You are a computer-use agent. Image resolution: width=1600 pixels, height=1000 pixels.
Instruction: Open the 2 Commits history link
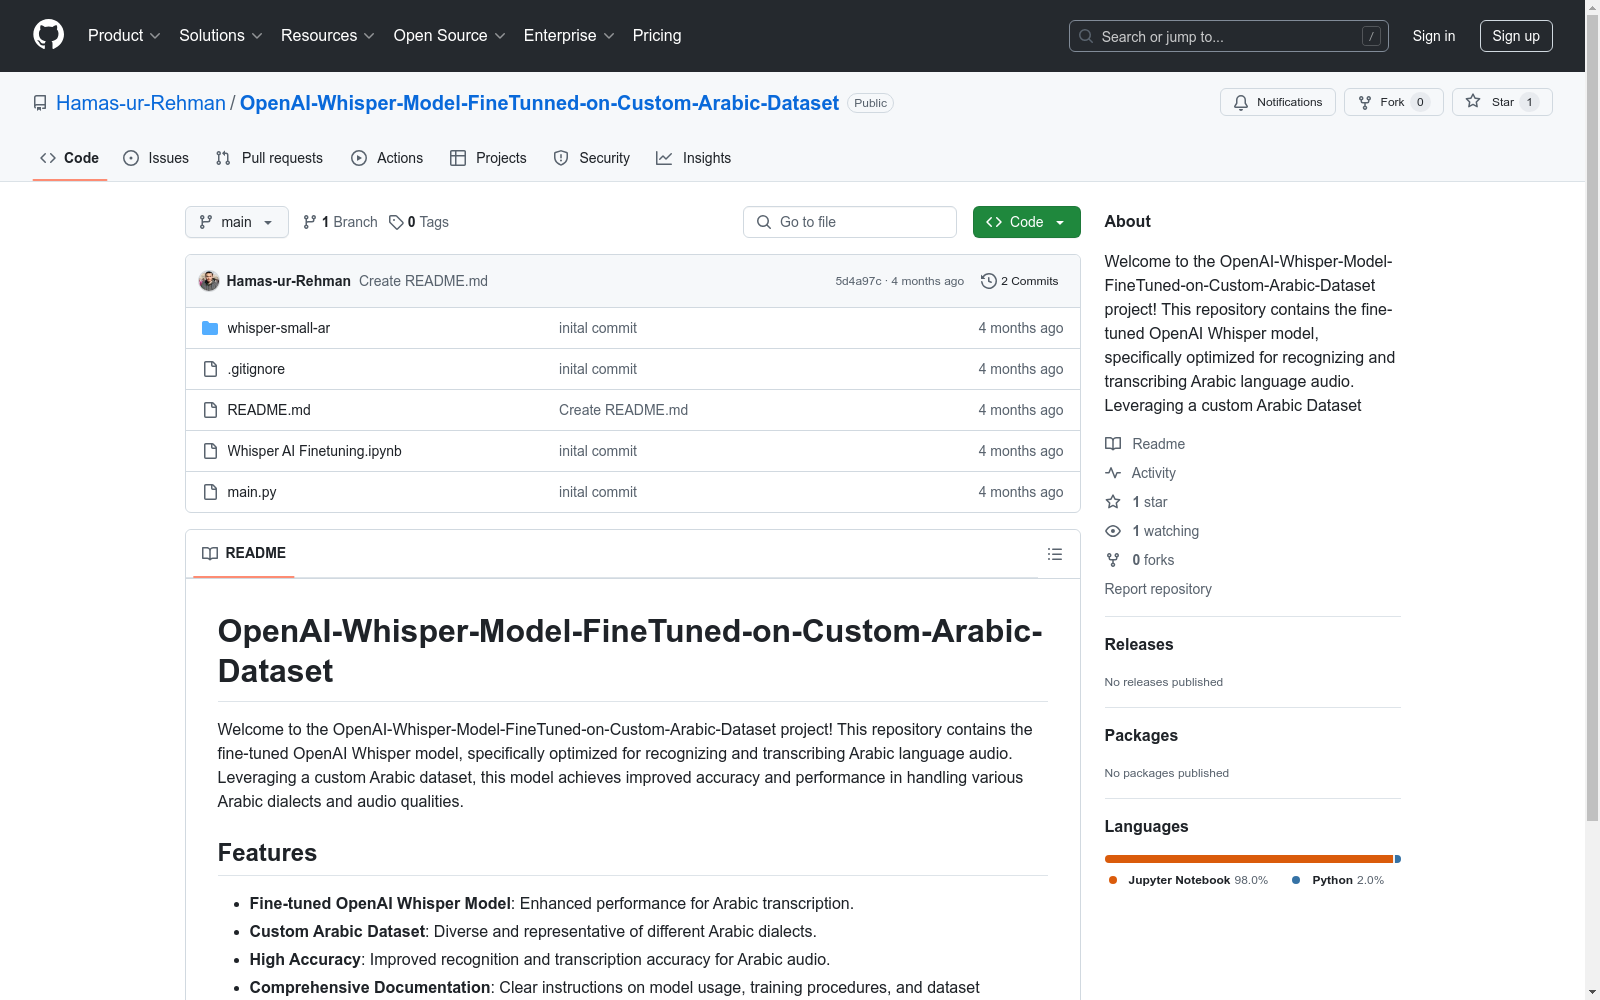[1020, 281]
